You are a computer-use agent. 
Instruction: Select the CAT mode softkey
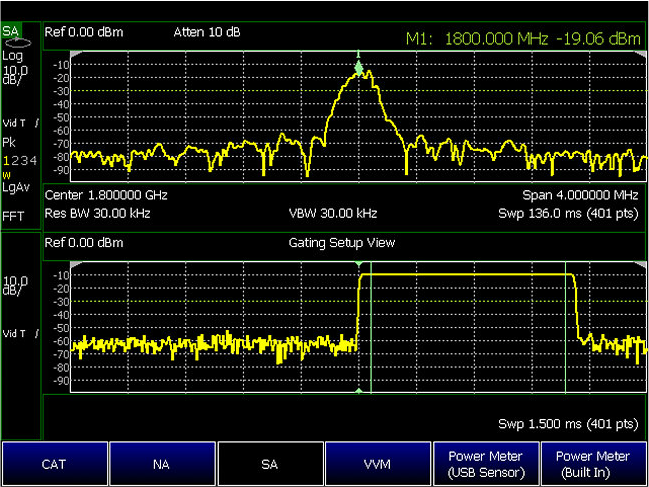point(54,465)
